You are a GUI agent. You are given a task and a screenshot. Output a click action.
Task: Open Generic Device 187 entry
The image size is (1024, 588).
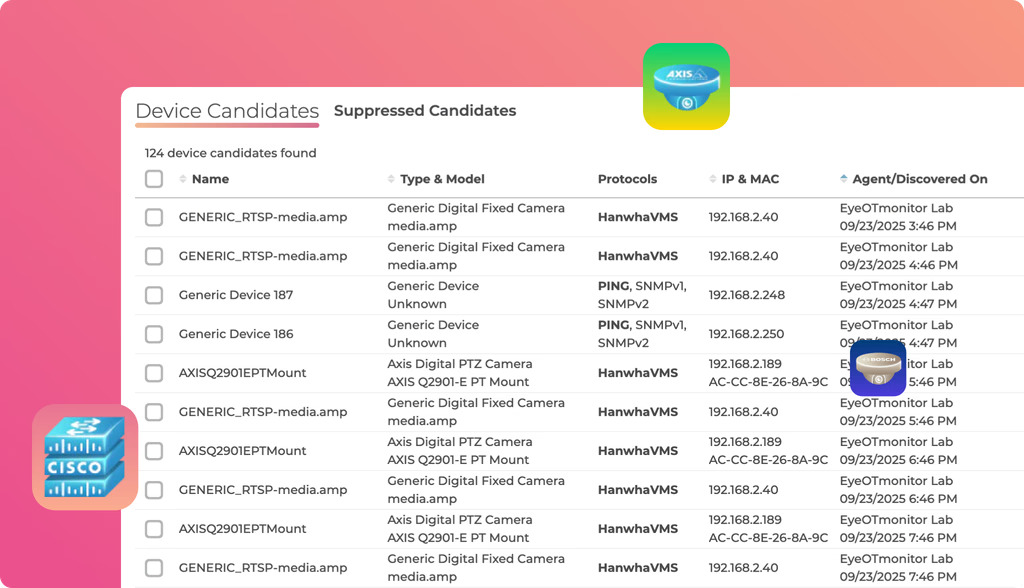pyautogui.click(x=236, y=295)
